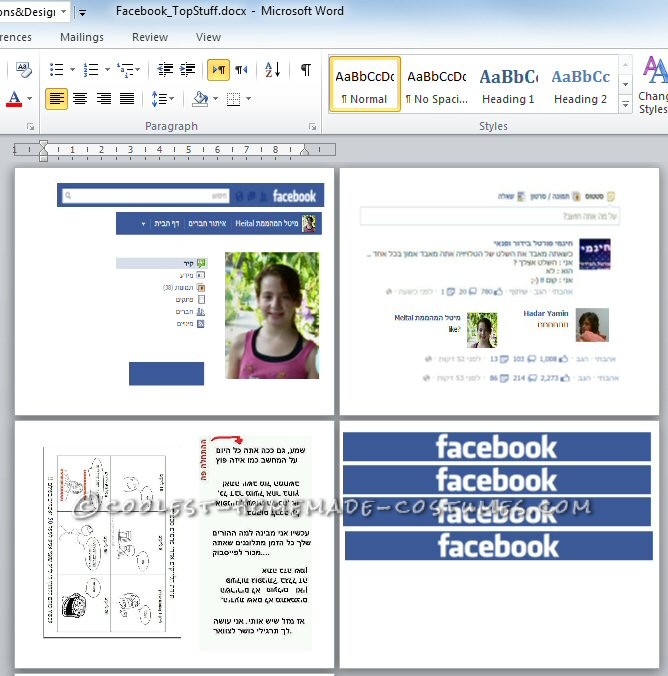This screenshot has width=668, height=676.
Task: Click the facebook header banner on page one
Action: point(190,195)
